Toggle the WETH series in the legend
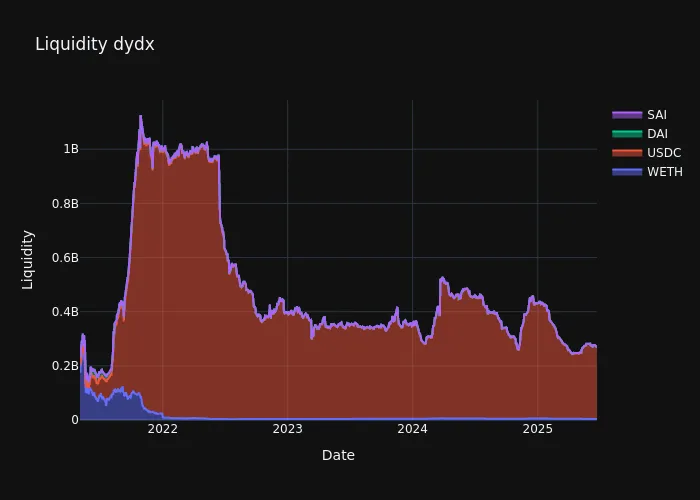700x500 pixels. coord(647,172)
